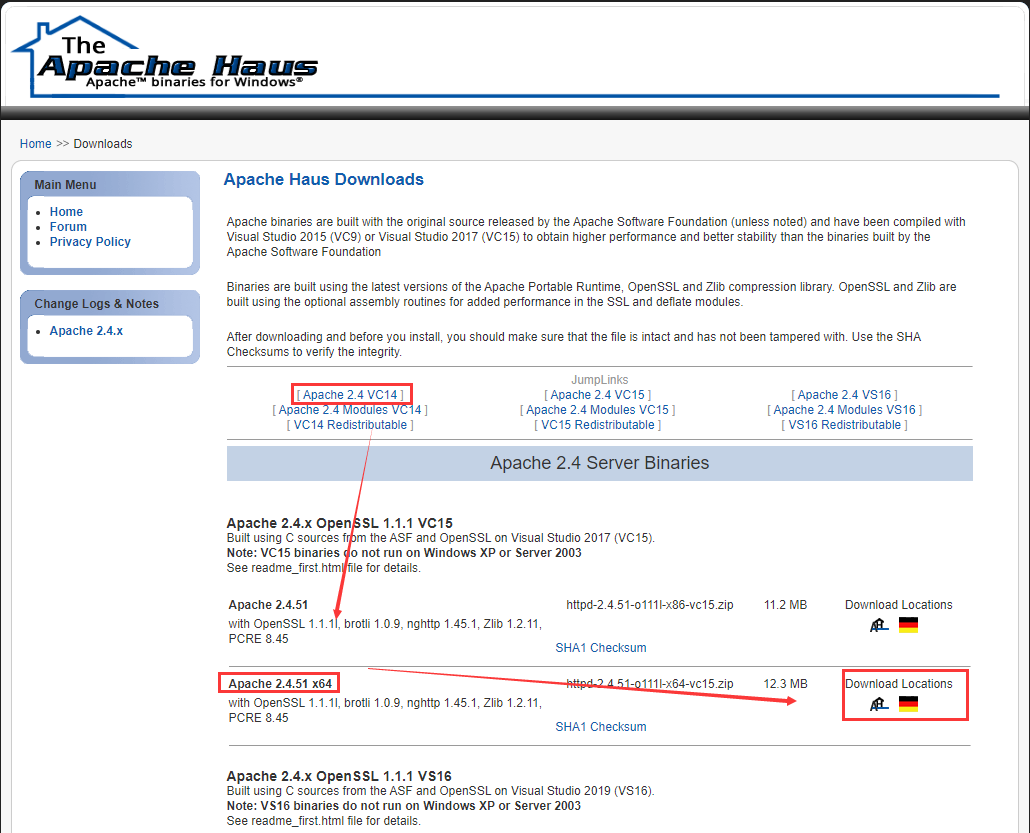Click the Download Locations label for x86
Viewport: 1030px width, 833px height.
pyautogui.click(x=899, y=605)
